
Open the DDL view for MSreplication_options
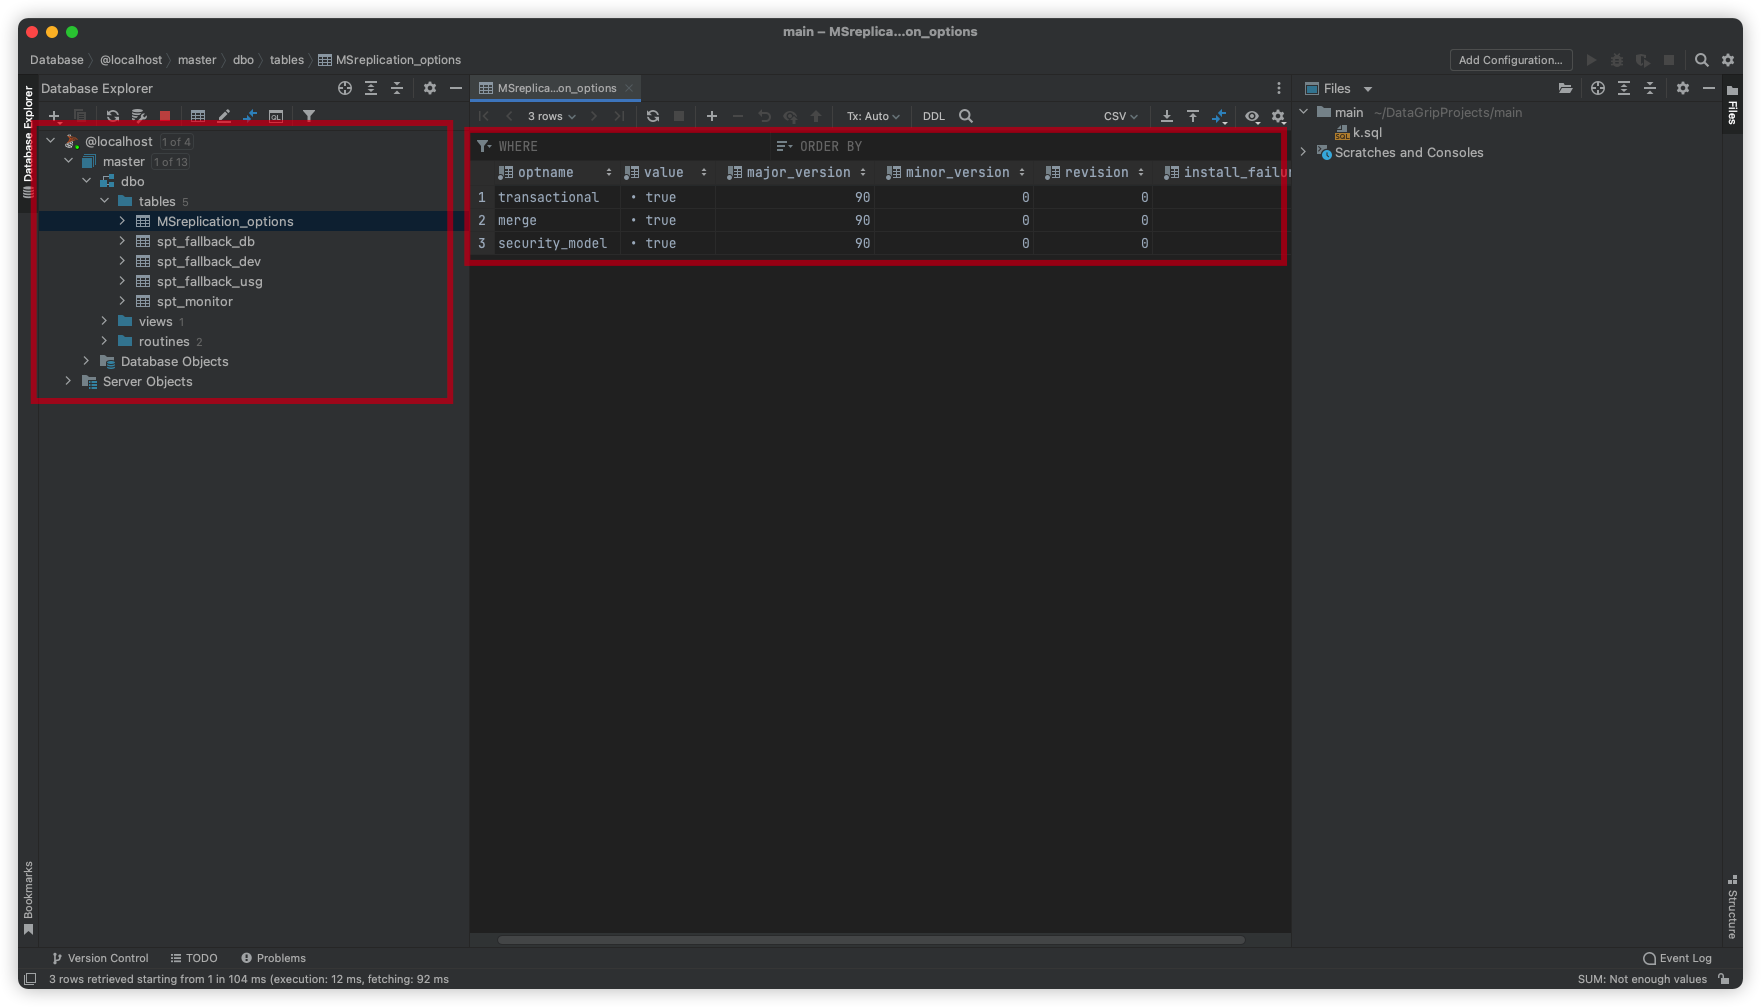coord(933,116)
